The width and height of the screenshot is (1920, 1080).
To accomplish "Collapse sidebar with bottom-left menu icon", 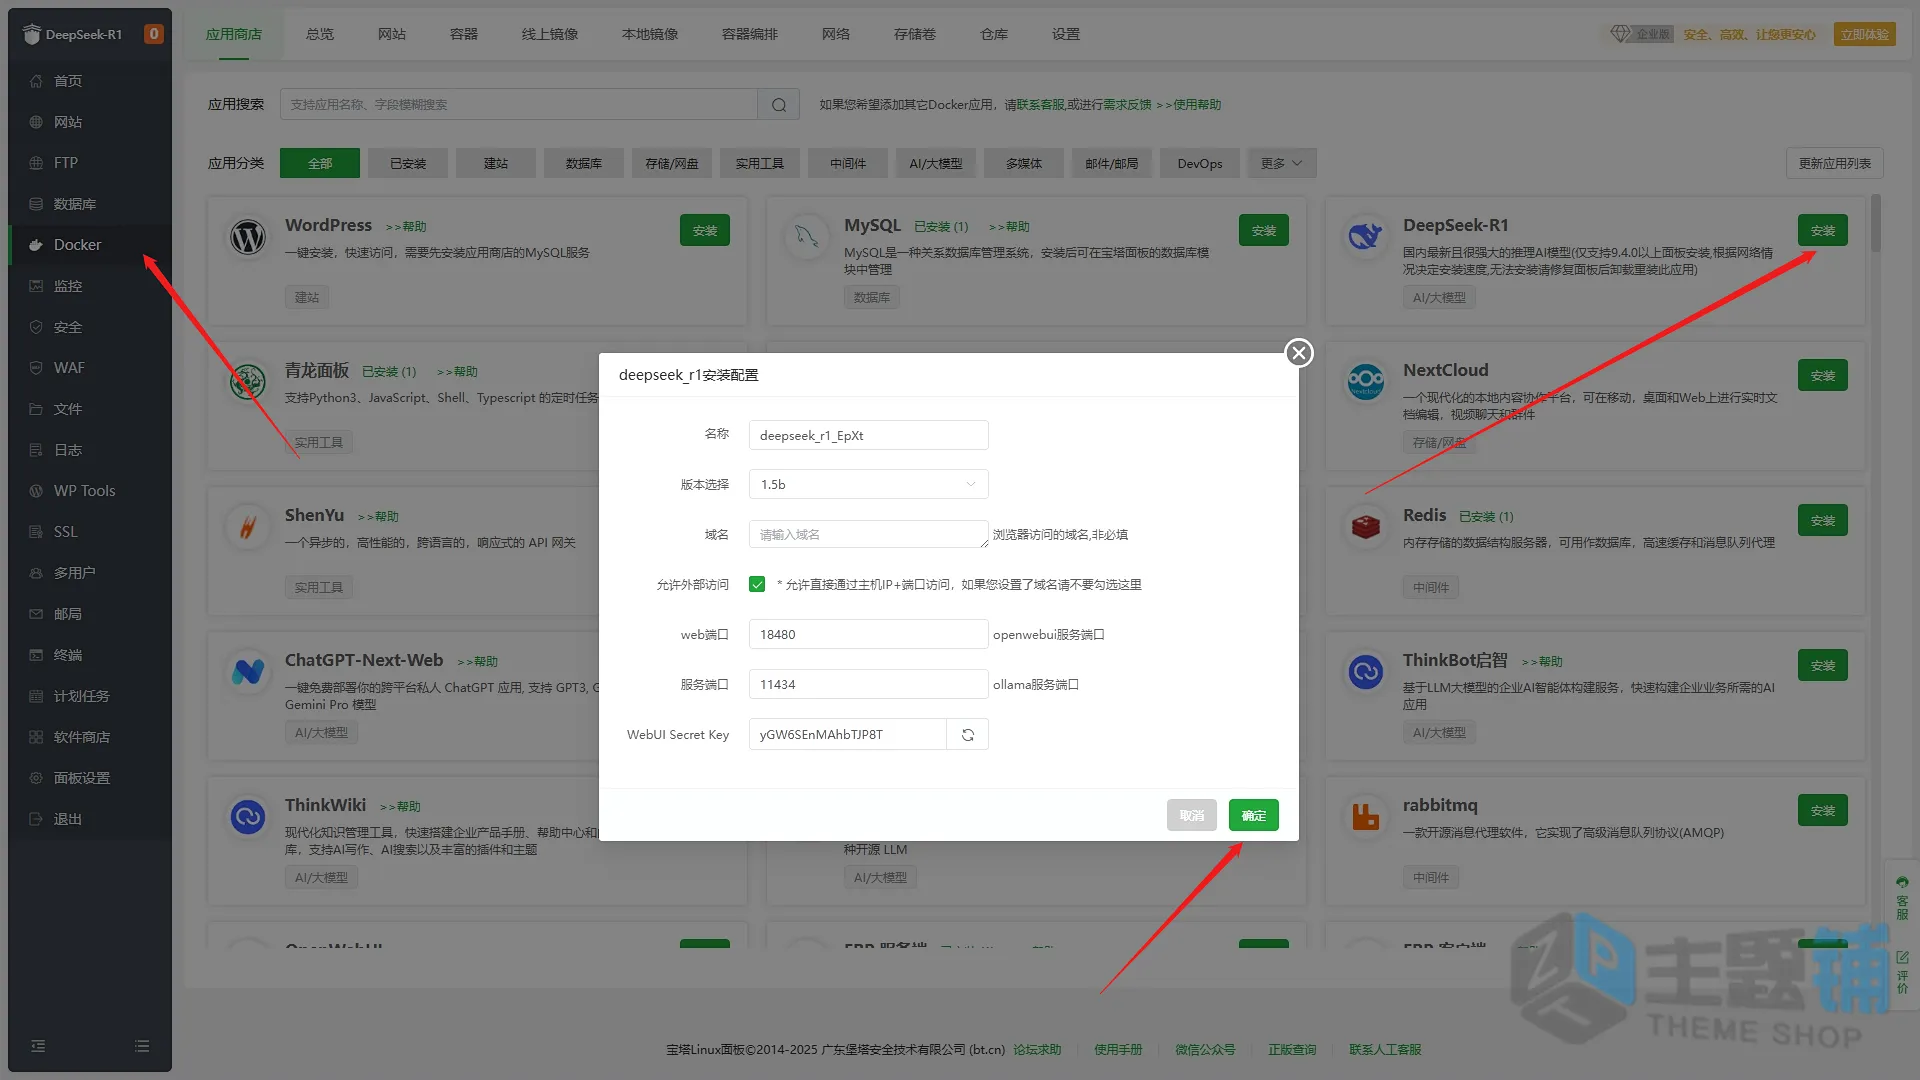I will [x=38, y=1046].
